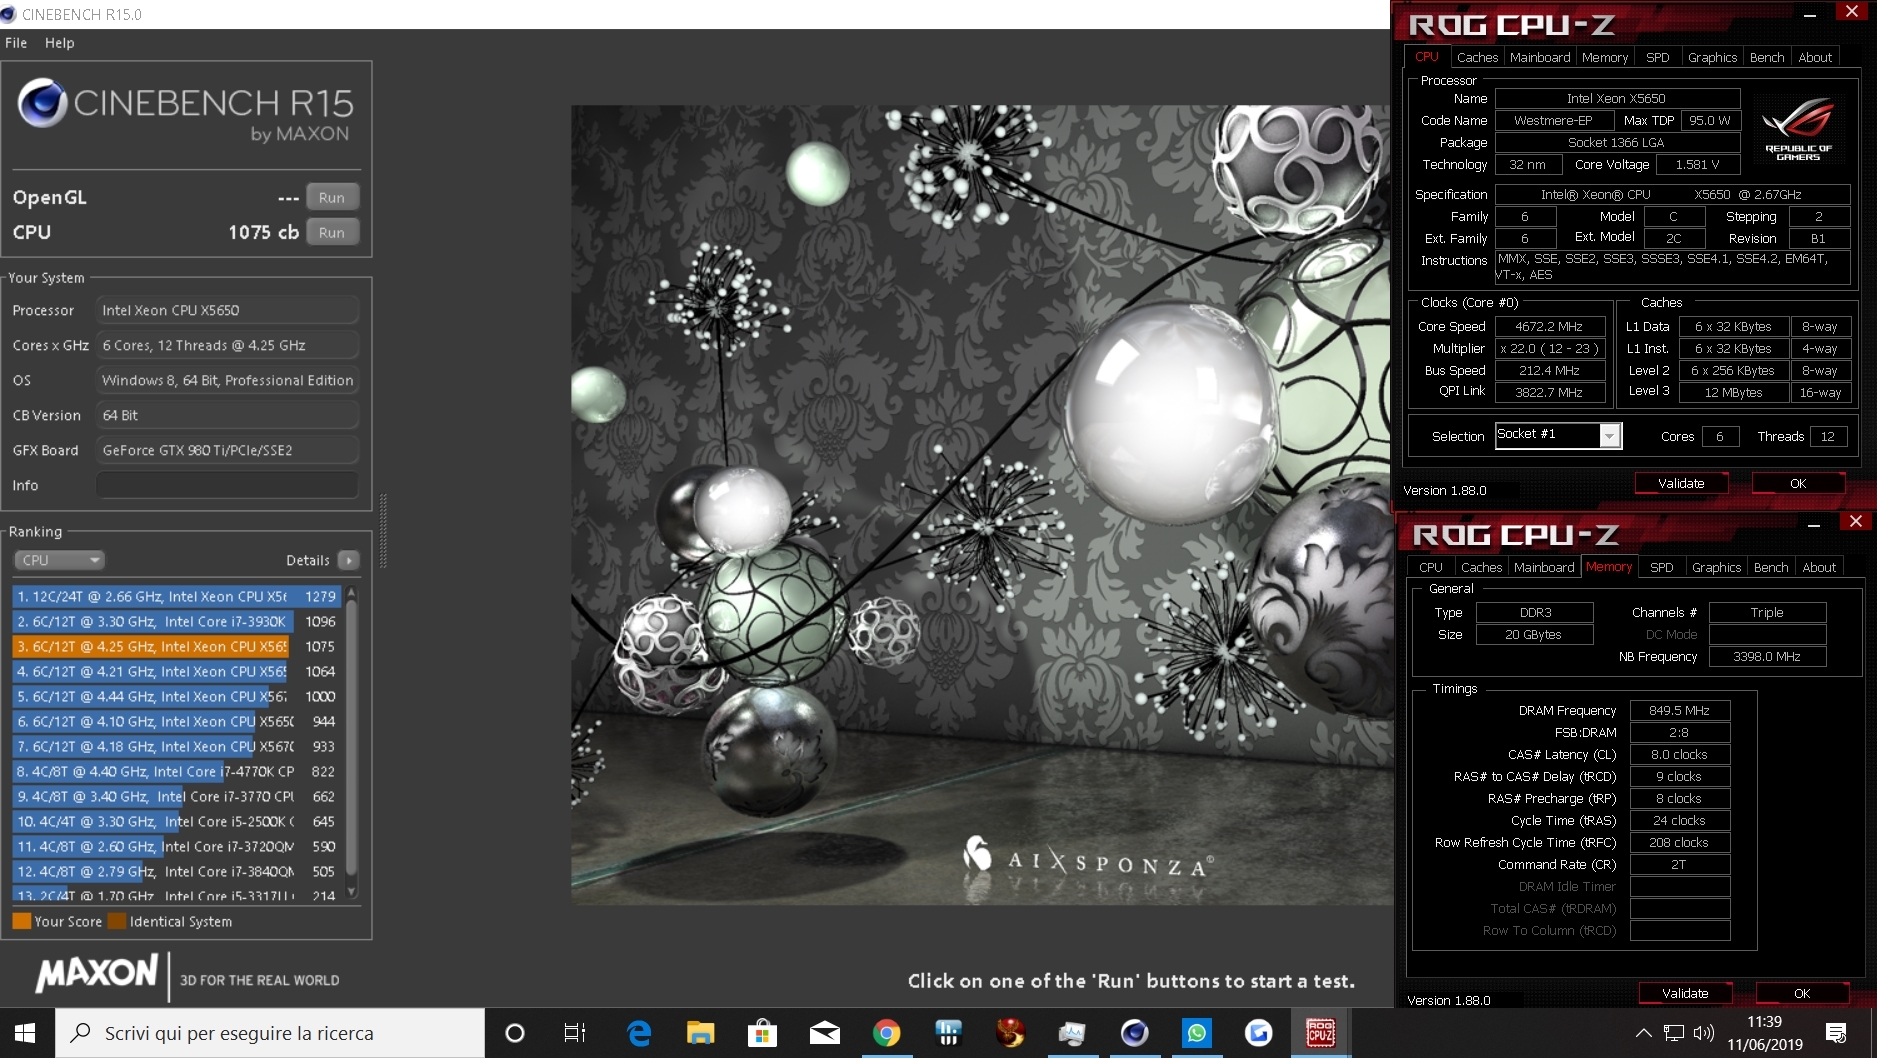Open File Explorer from taskbar
This screenshot has height=1058, width=1877.
click(x=700, y=1033)
